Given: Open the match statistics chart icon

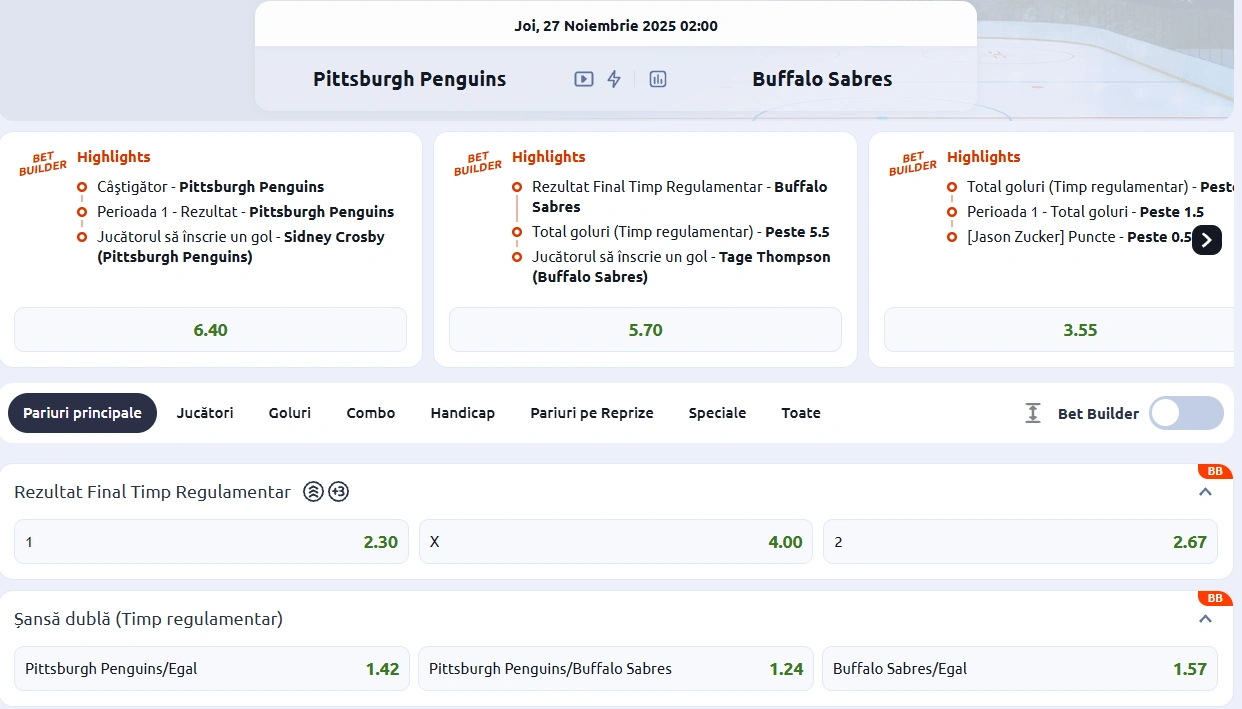Looking at the screenshot, I should pyautogui.click(x=657, y=79).
